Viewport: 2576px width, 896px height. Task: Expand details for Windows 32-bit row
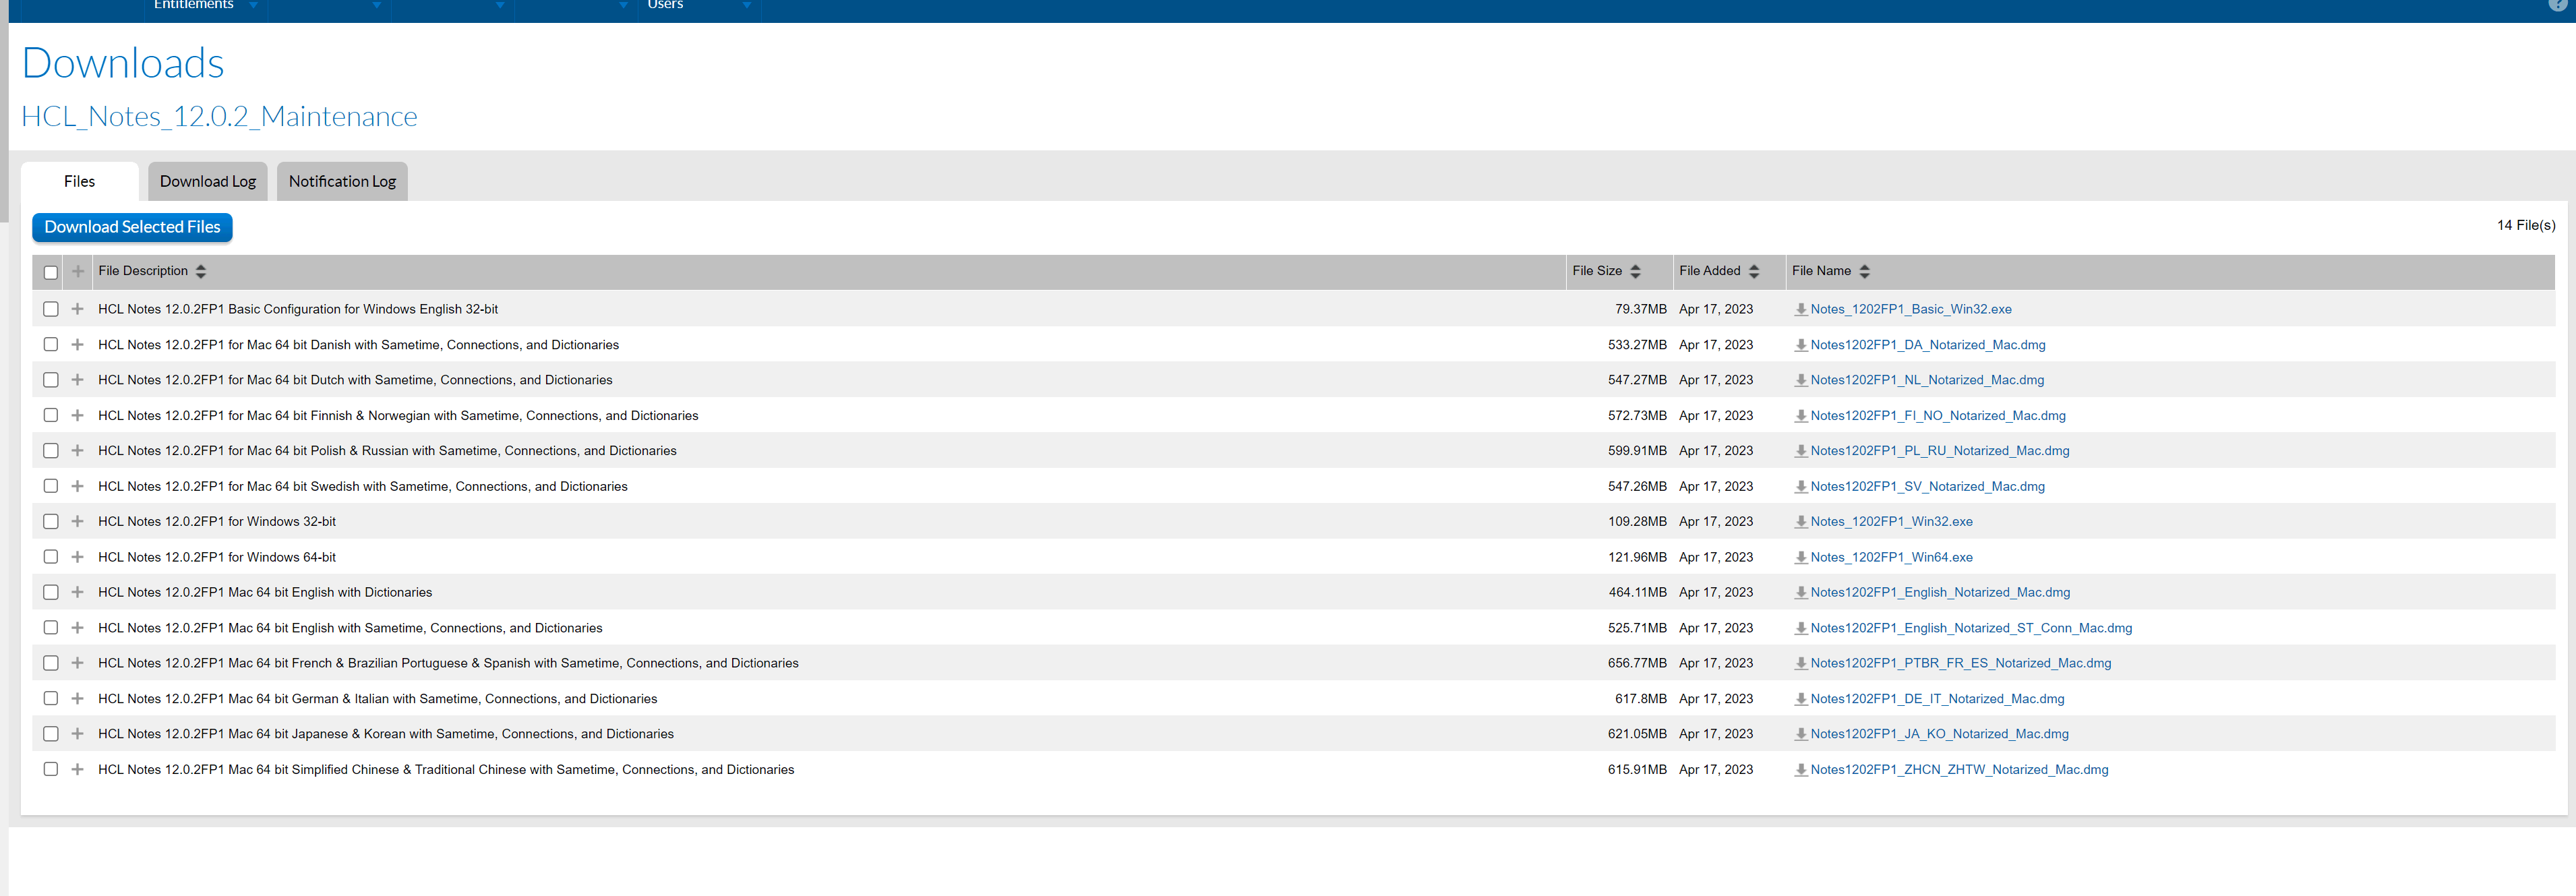[x=77, y=521]
